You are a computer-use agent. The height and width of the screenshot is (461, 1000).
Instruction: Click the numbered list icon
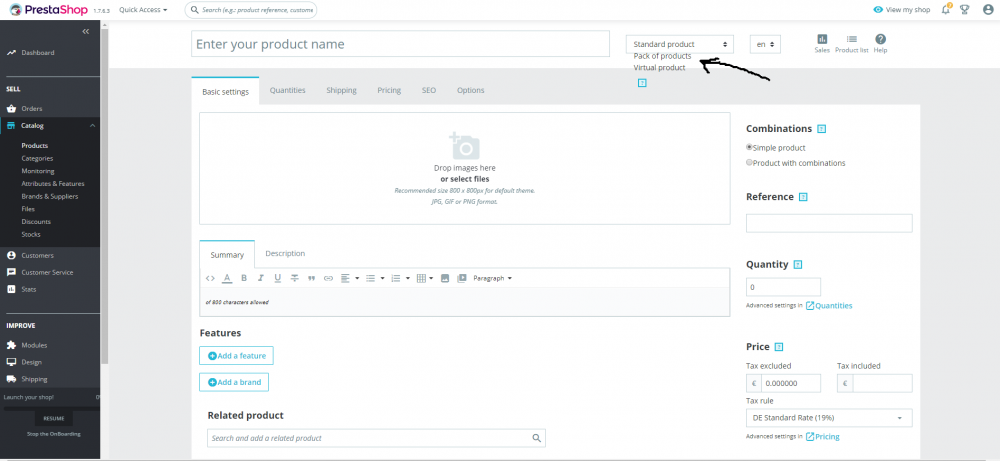coord(395,278)
